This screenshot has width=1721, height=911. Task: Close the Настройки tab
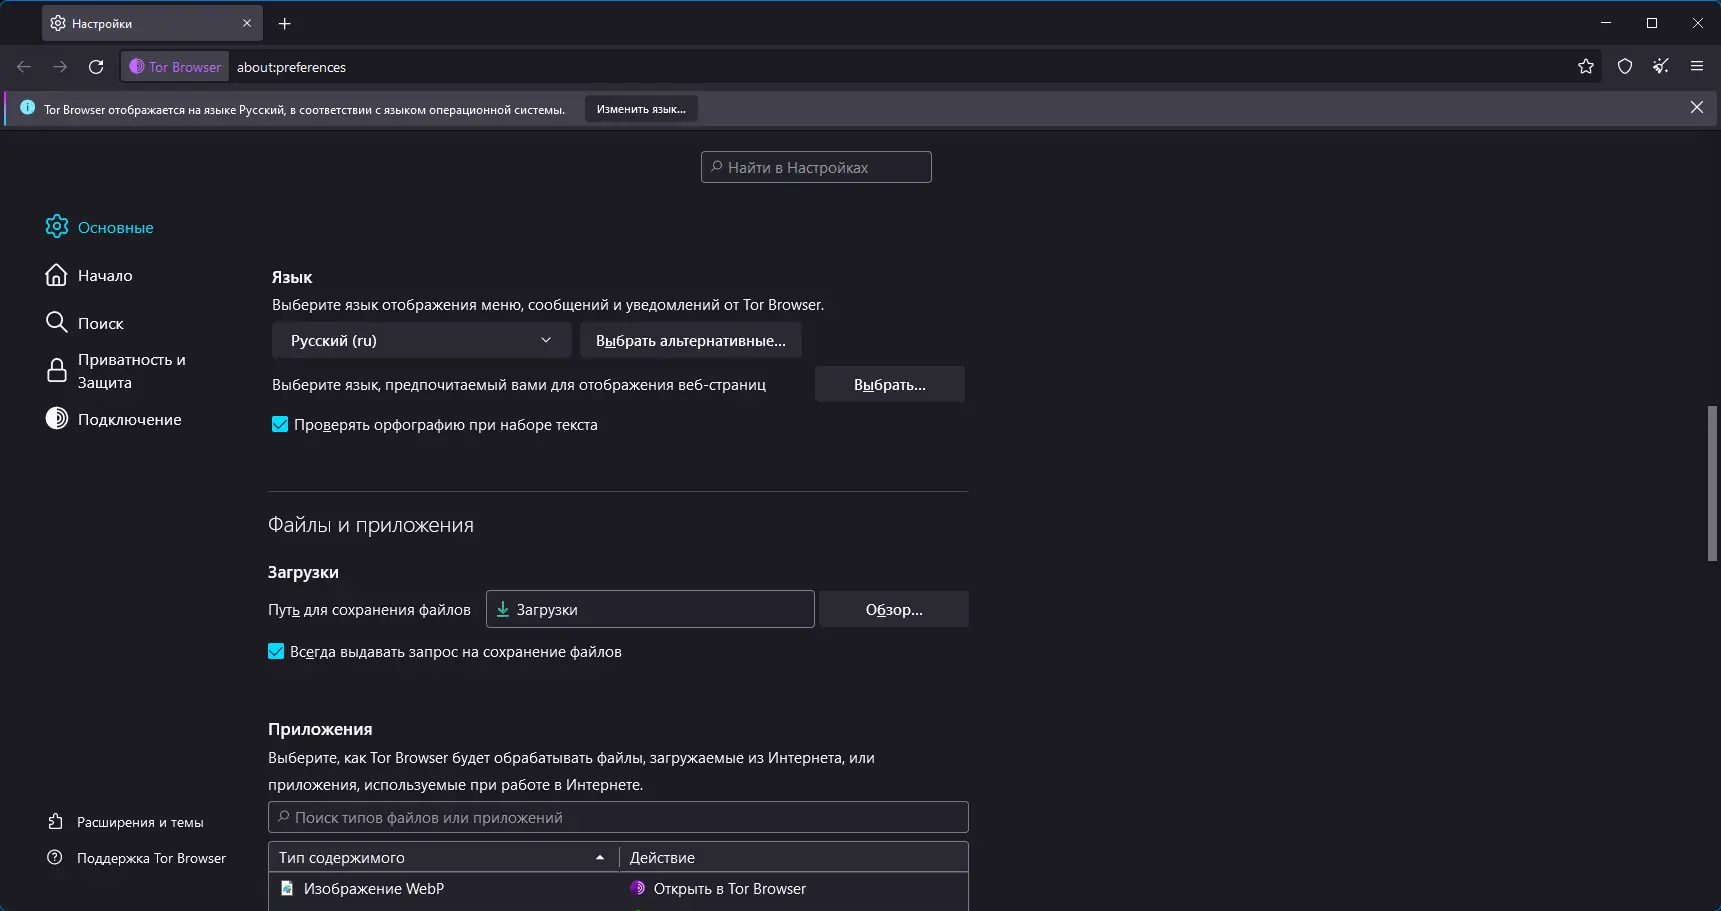point(247,23)
